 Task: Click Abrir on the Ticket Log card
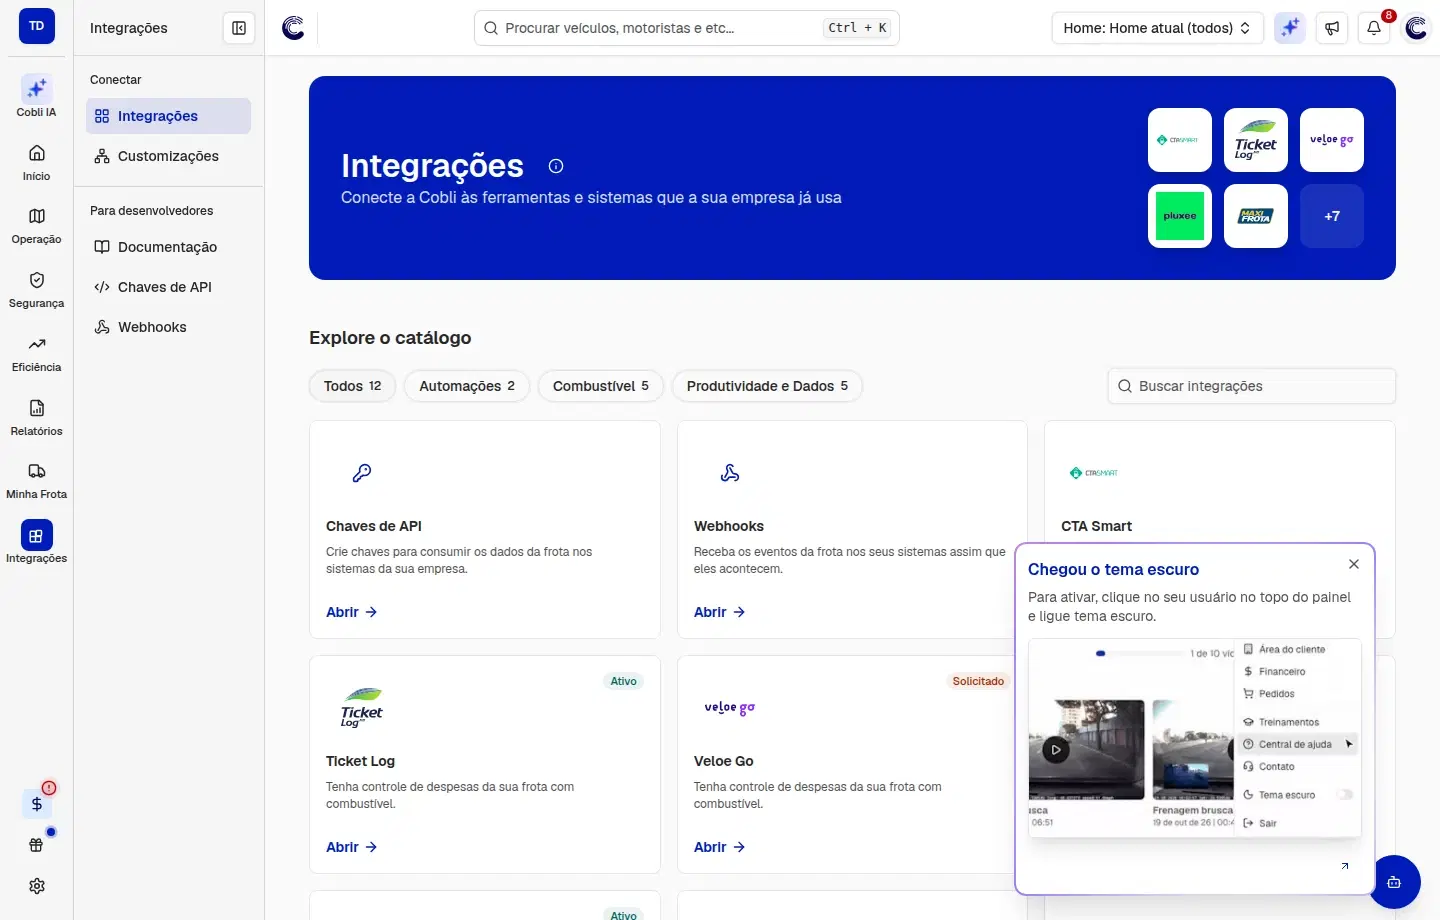[351, 847]
